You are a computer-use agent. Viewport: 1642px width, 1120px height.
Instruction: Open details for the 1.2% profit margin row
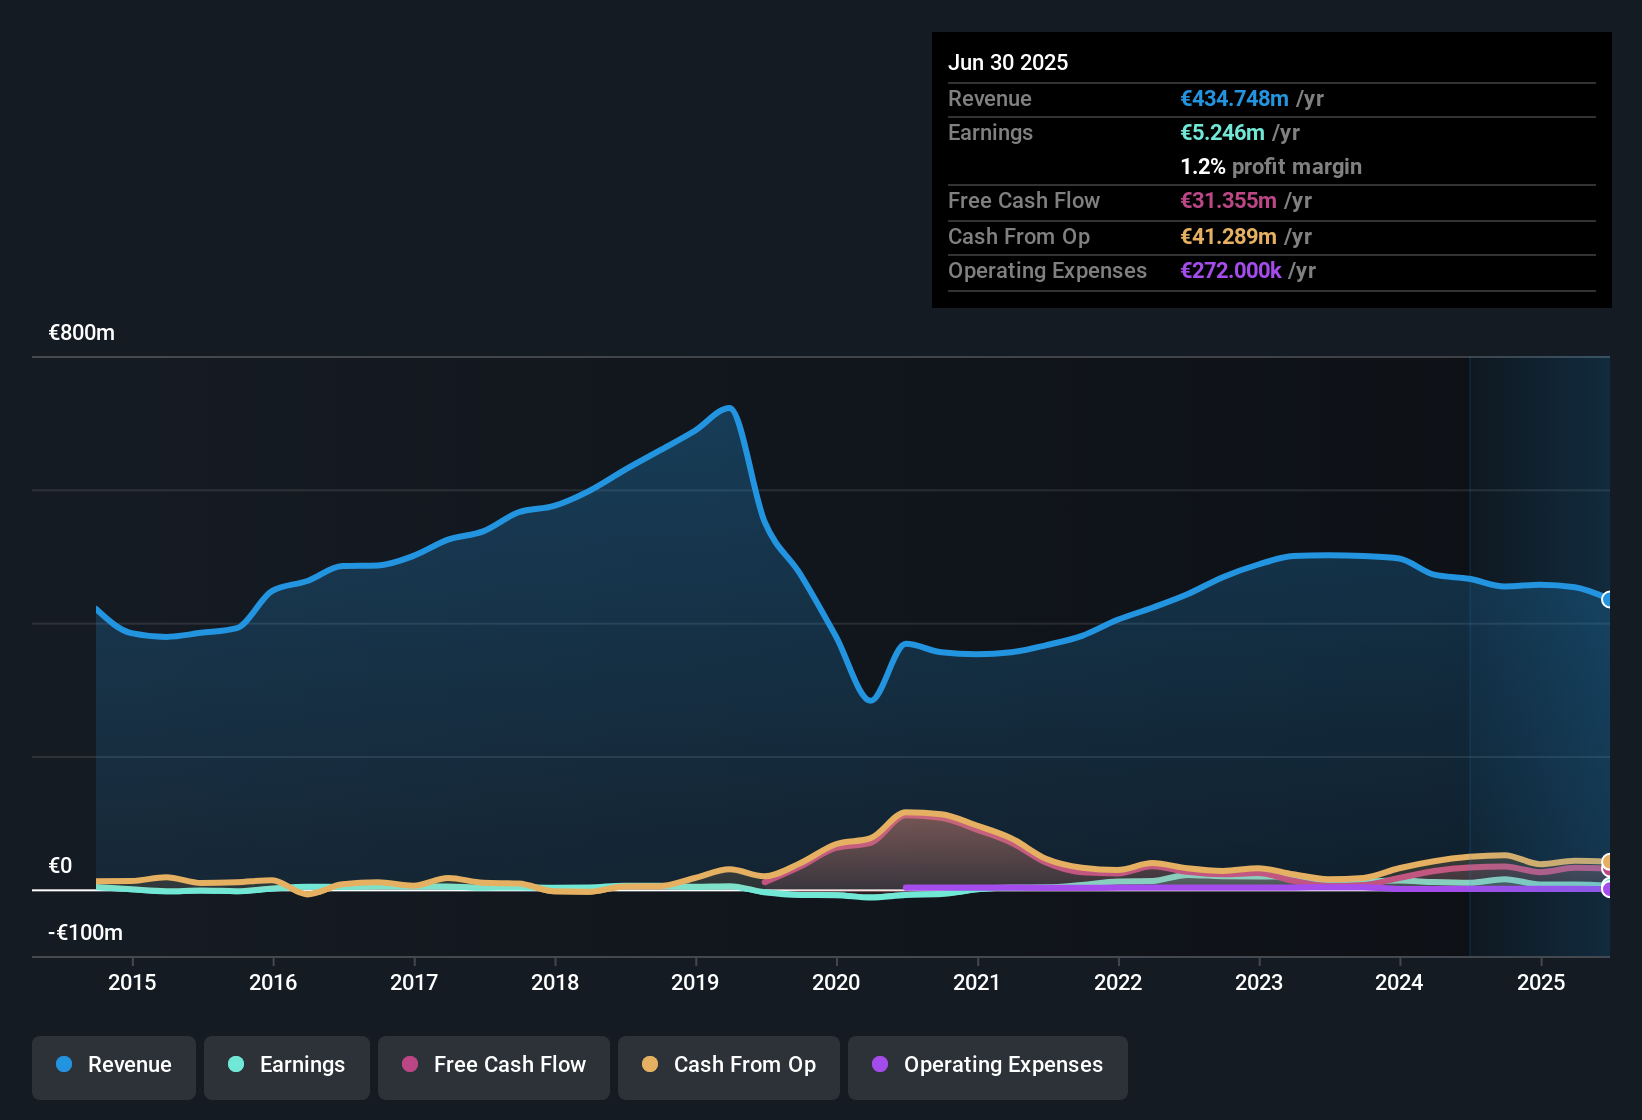coord(1270,167)
